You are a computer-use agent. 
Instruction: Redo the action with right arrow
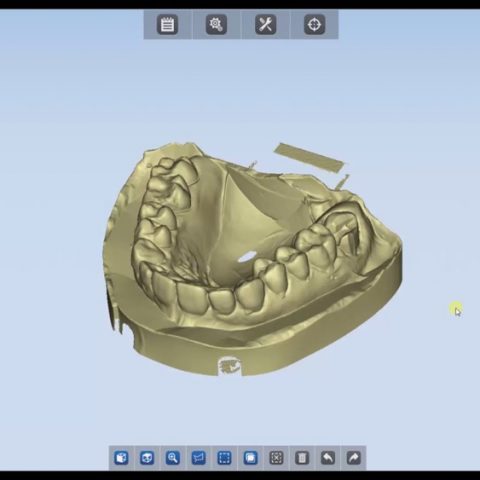tap(354, 458)
